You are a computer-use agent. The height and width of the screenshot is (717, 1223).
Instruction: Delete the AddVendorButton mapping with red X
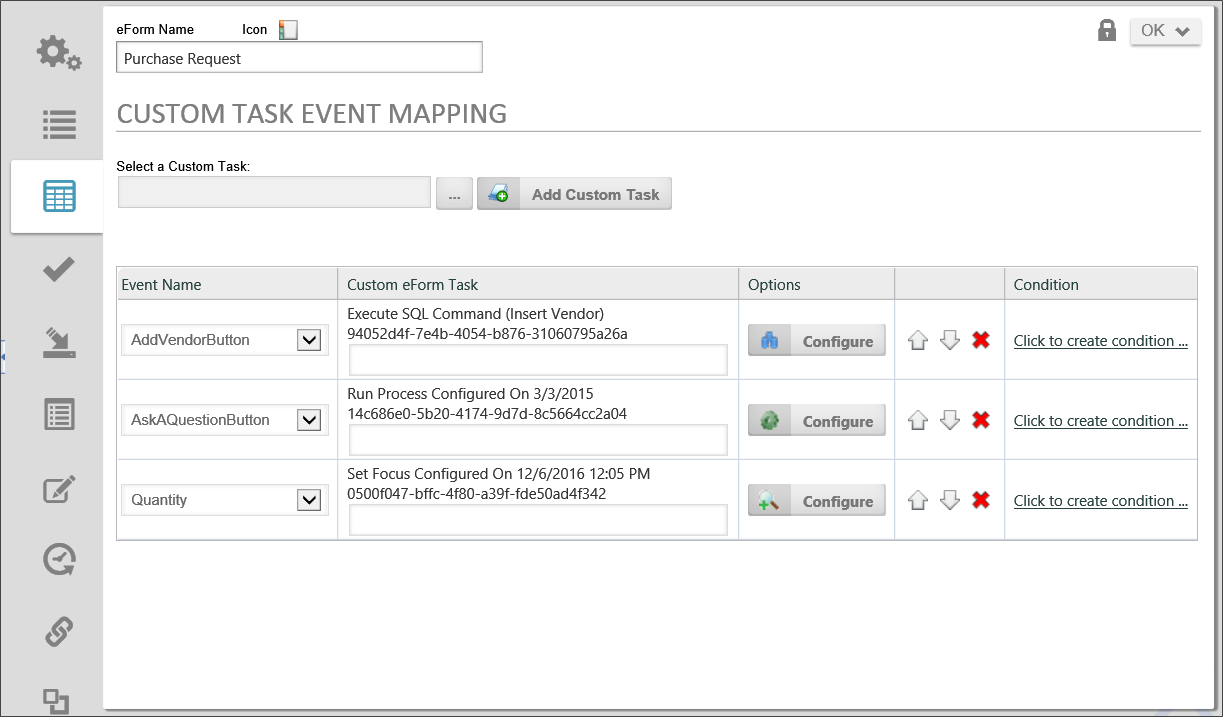(x=980, y=340)
